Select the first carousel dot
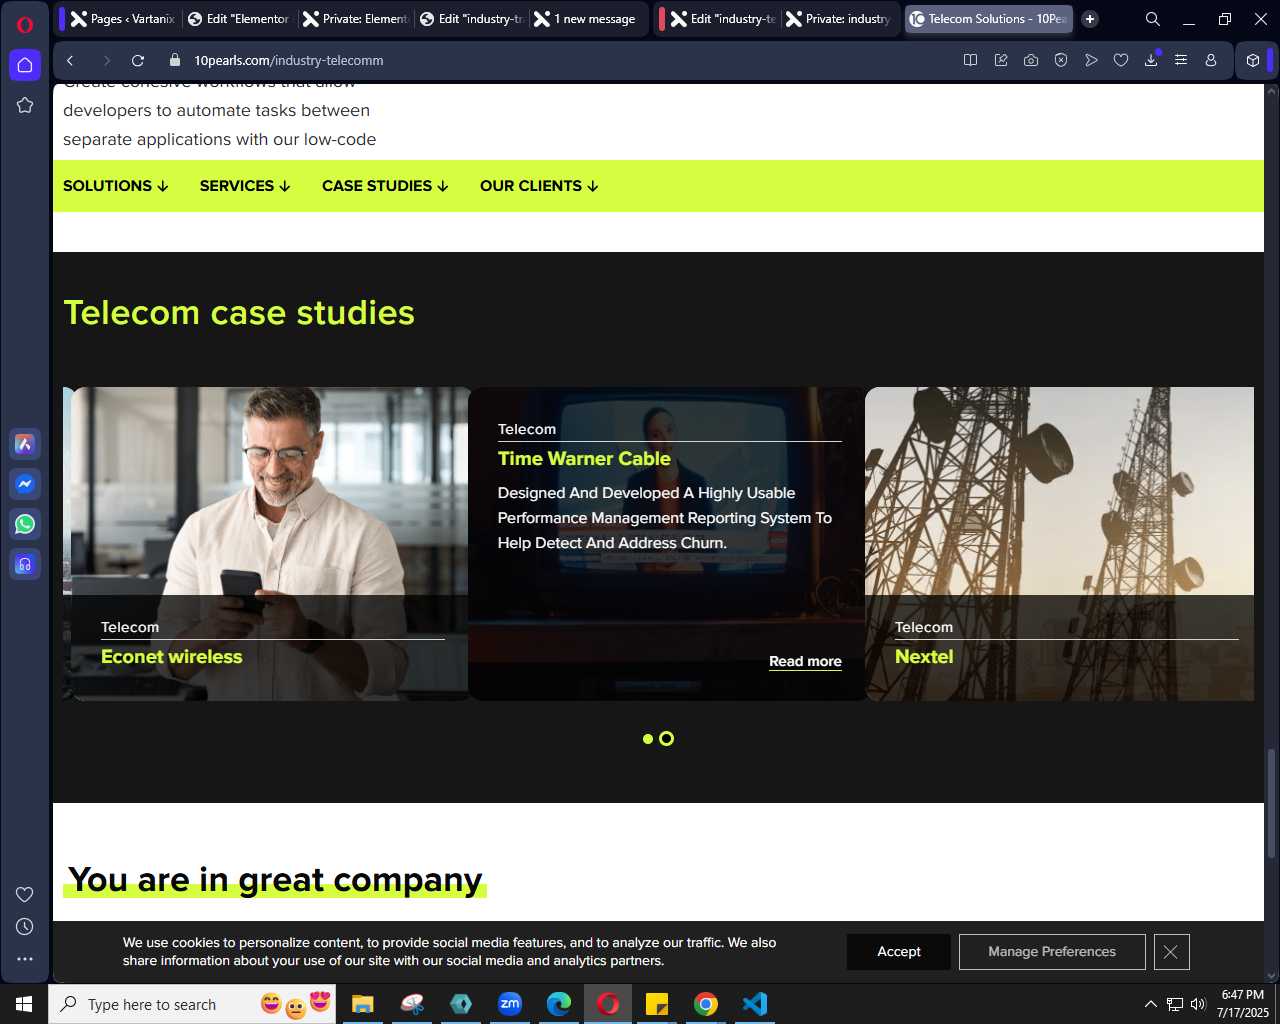 pyautogui.click(x=648, y=739)
